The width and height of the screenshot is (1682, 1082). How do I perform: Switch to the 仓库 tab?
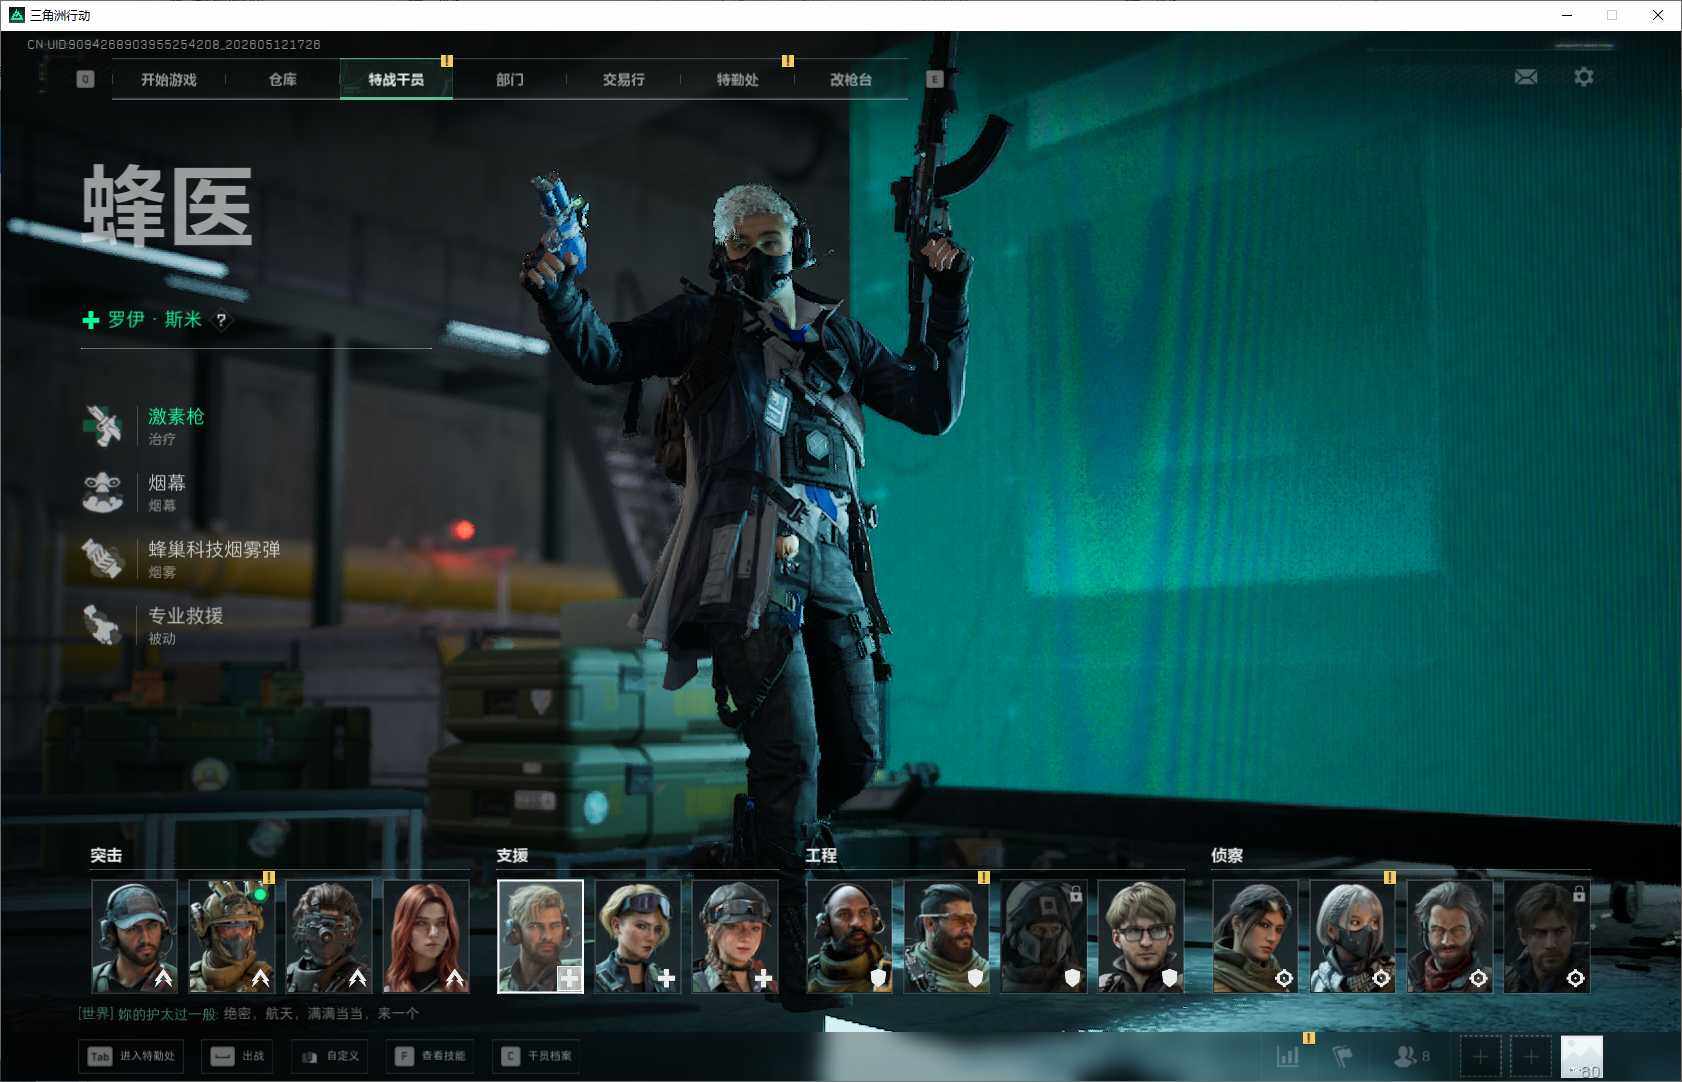coord(283,79)
